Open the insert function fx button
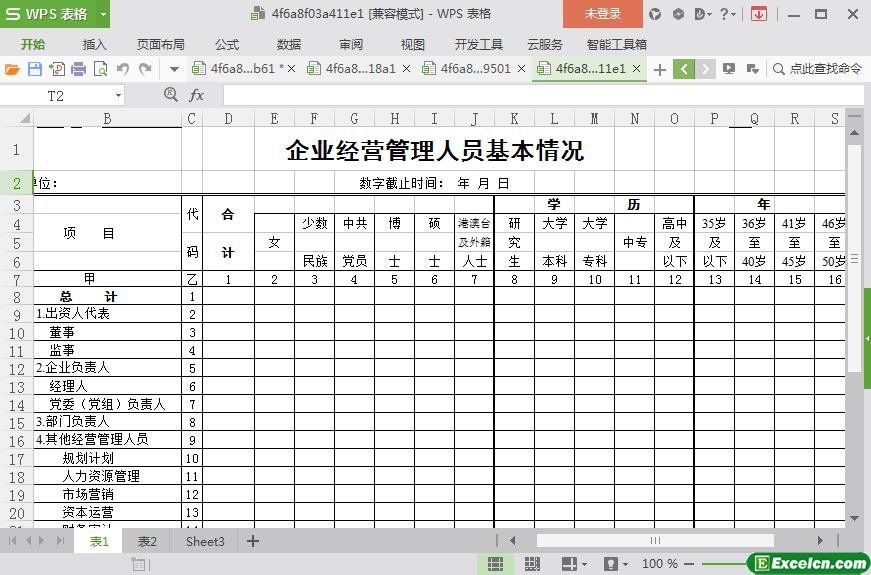Viewport: 871px width, 575px height. (196, 96)
